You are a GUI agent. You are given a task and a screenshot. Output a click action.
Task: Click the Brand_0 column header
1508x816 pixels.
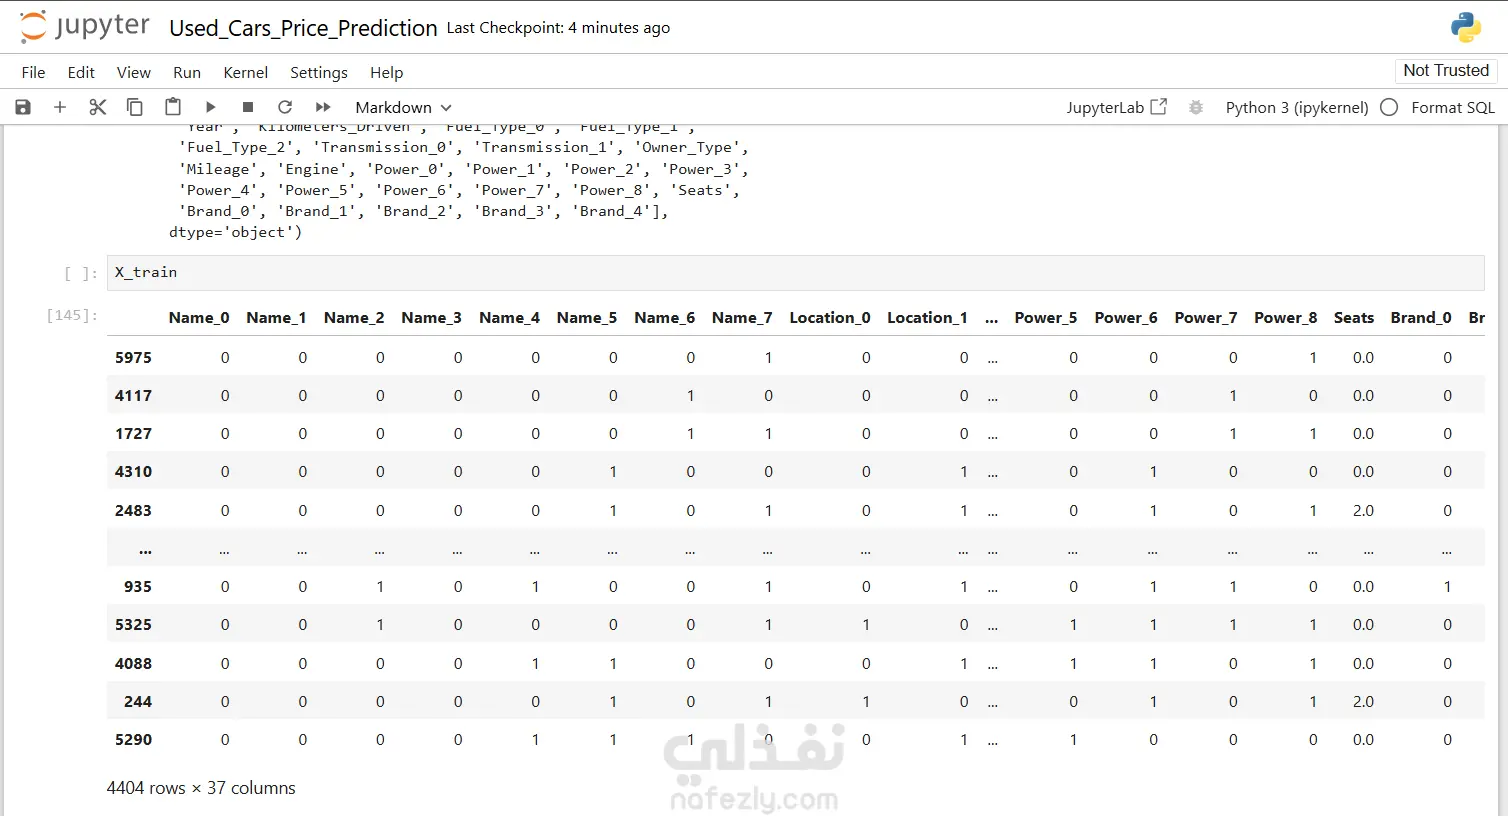pos(1421,317)
